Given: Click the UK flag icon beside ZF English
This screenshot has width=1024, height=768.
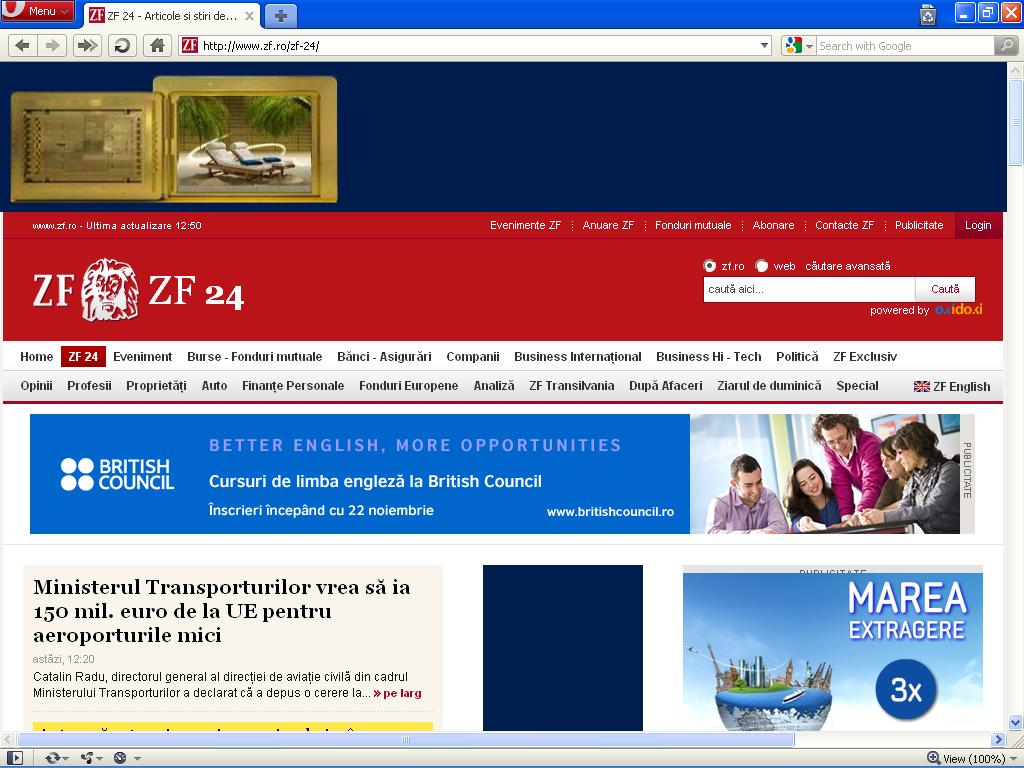Looking at the screenshot, I should 921,387.
